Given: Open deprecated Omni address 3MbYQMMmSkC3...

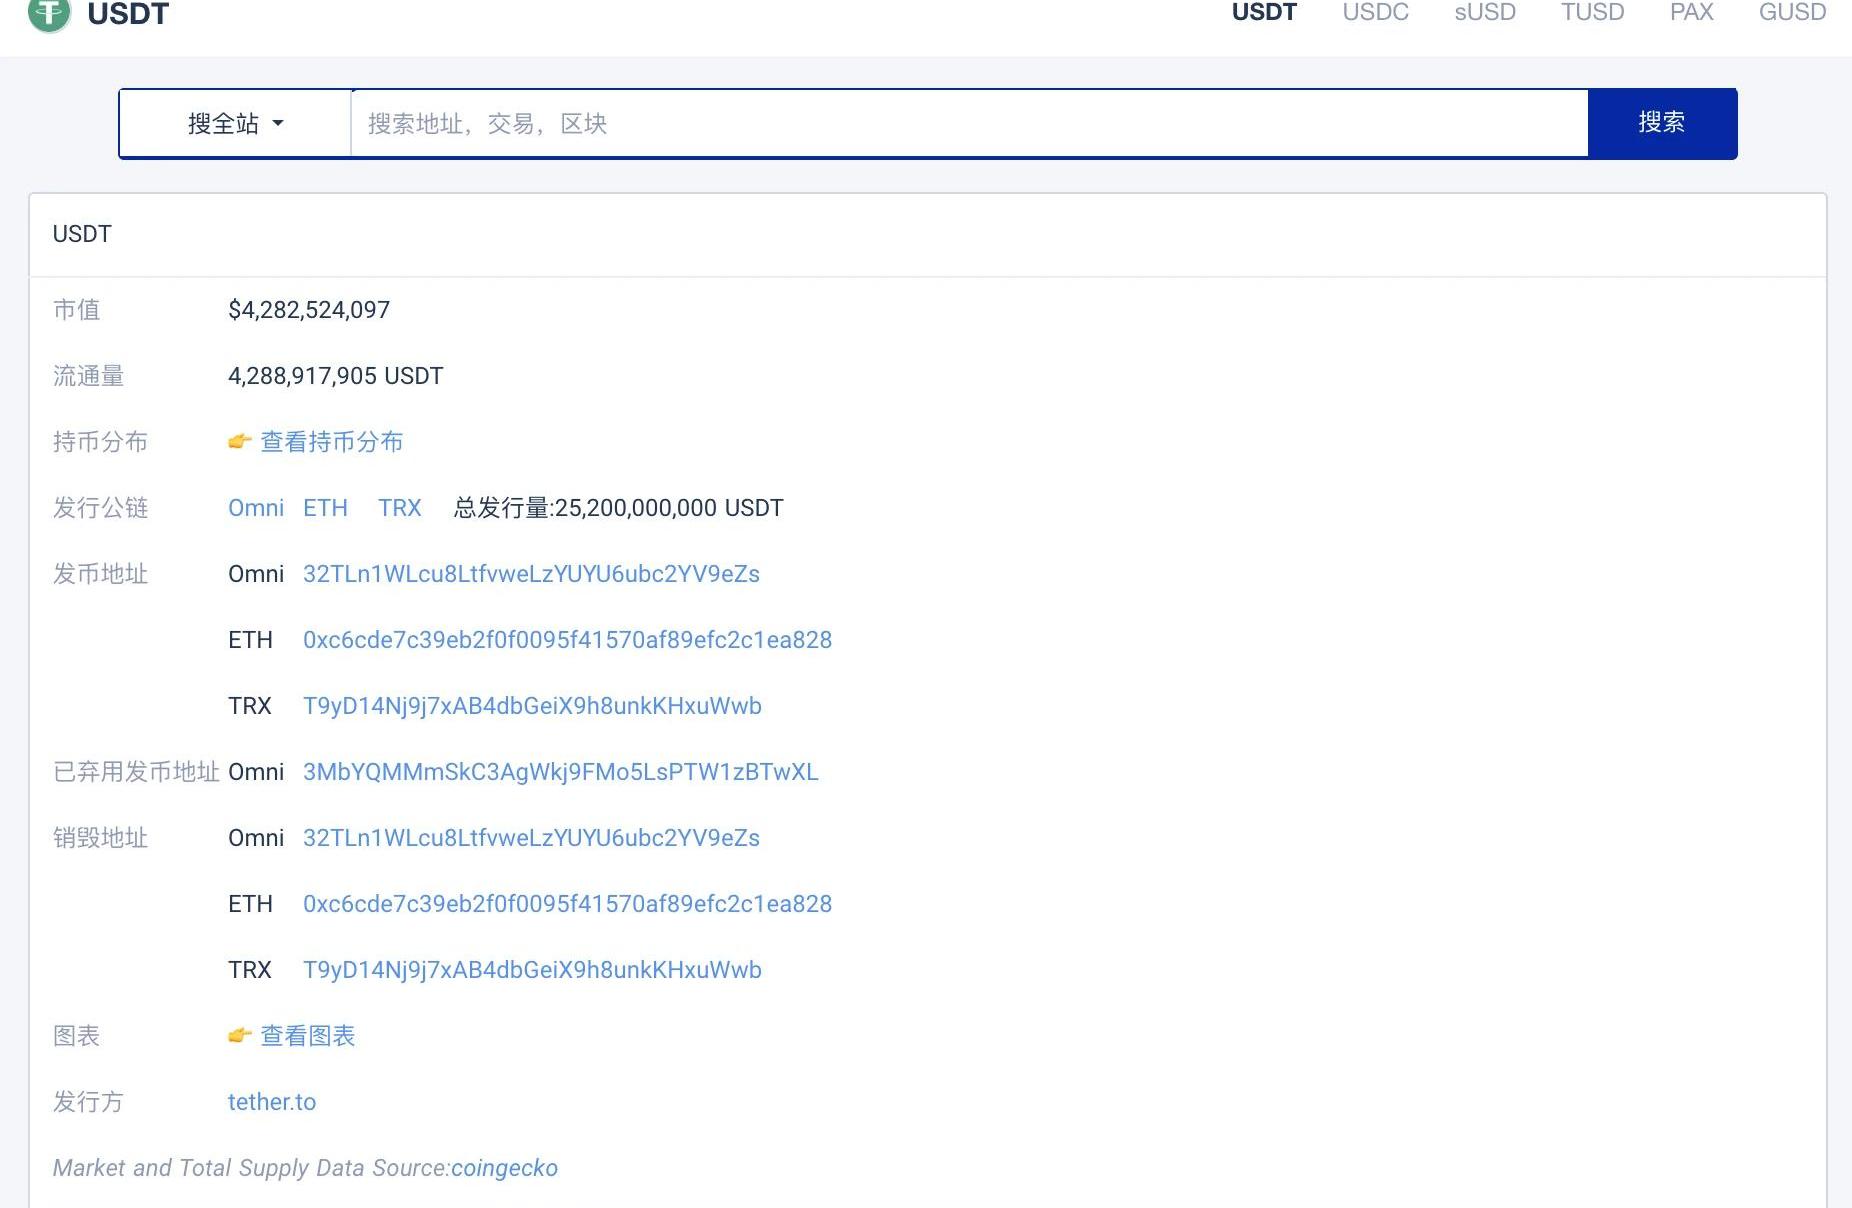Looking at the screenshot, I should (560, 772).
